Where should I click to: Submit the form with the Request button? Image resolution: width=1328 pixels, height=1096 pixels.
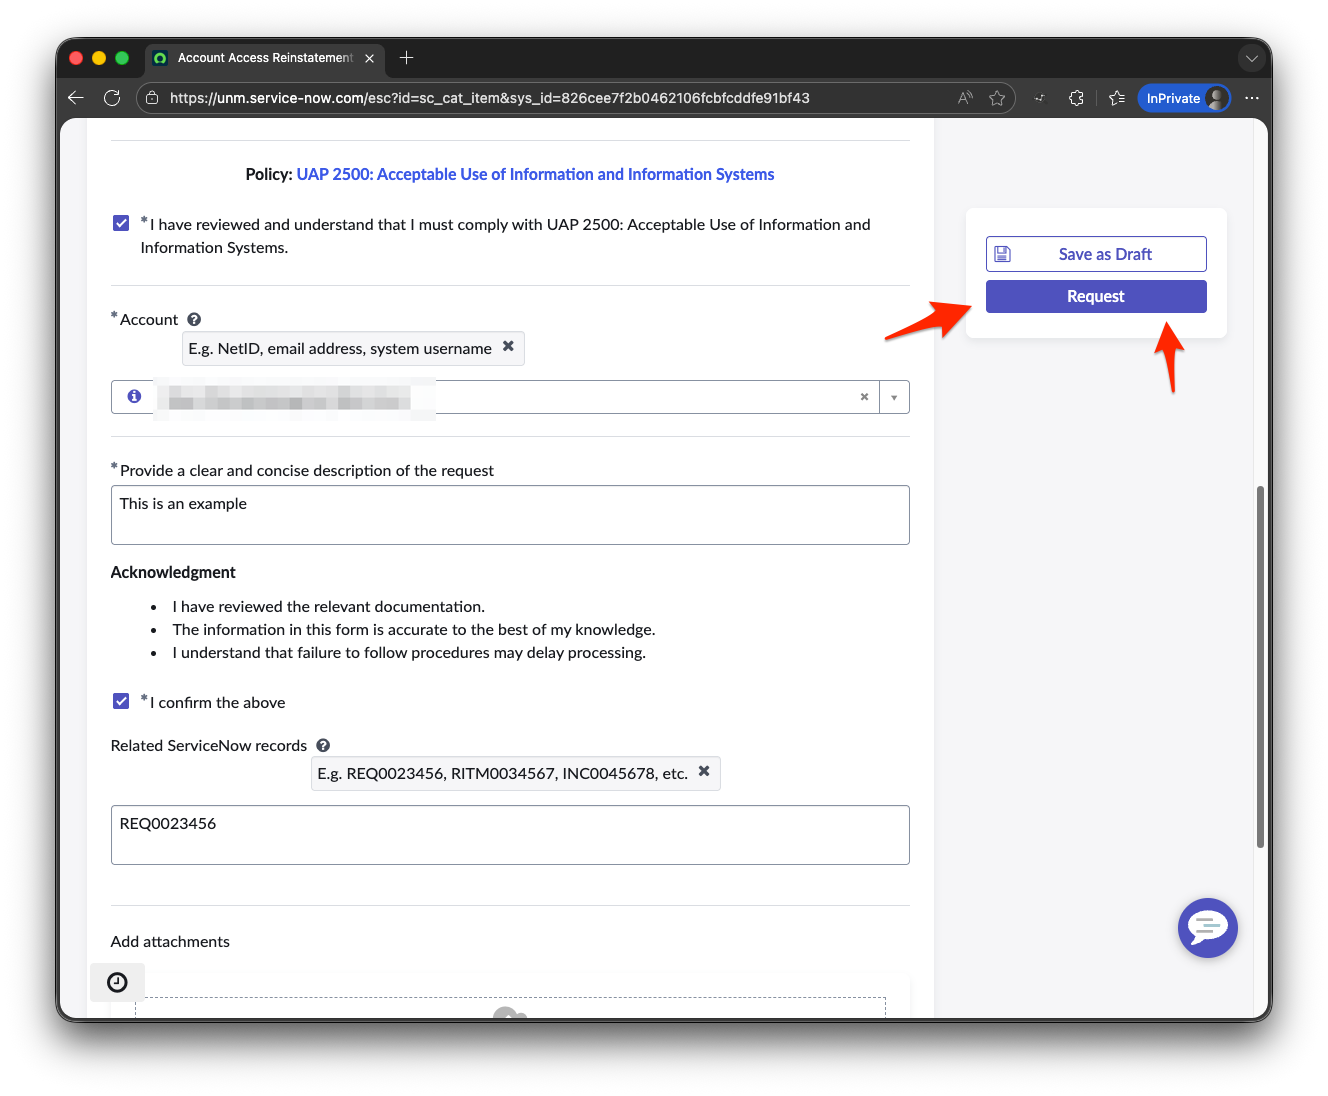pyautogui.click(x=1096, y=296)
